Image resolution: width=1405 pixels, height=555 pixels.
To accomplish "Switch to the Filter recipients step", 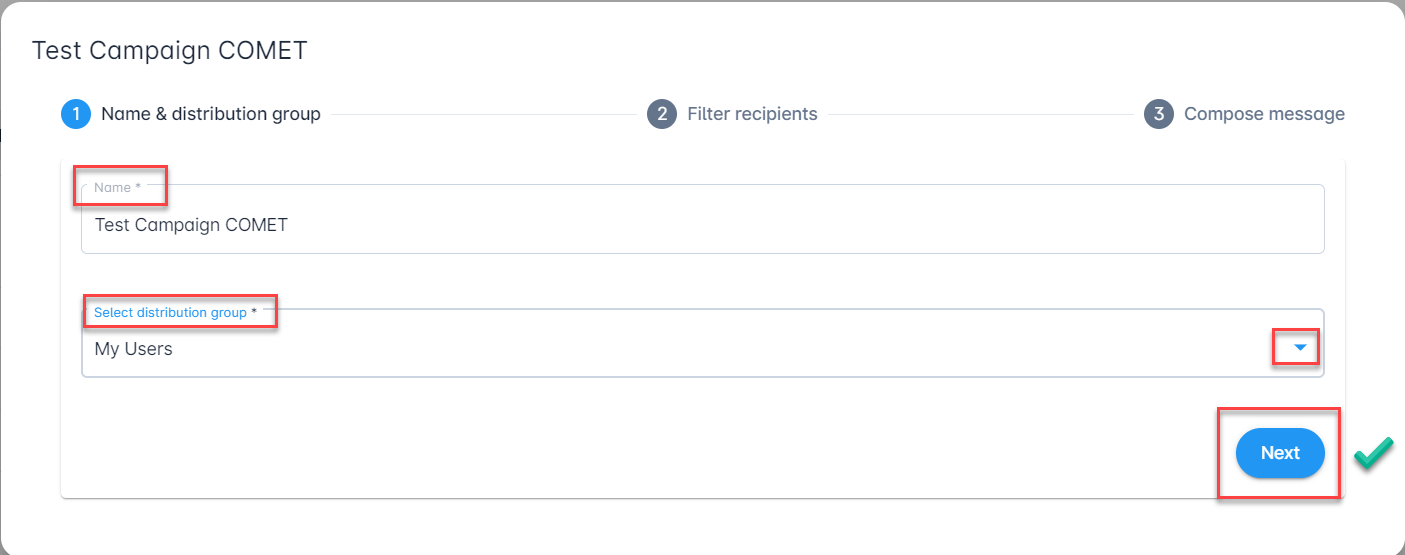I will click(752, 114).
